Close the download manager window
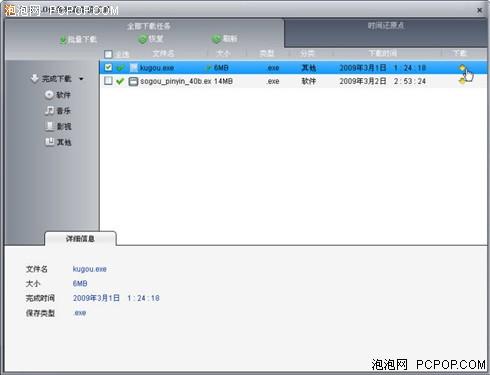Image resolution: width=490 pixels, height=375 pixels. point(479,10)
